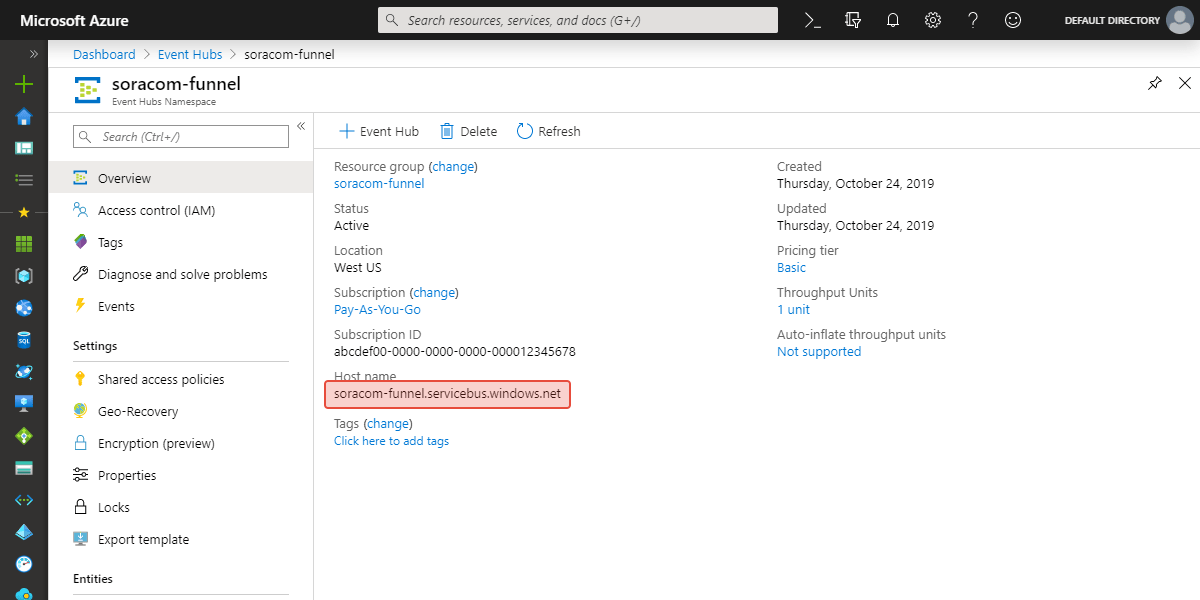Viewport: 1200px width, 600px height.
Task: Open the Pay-As-You-Go subscription
Action: click(378, 309)
